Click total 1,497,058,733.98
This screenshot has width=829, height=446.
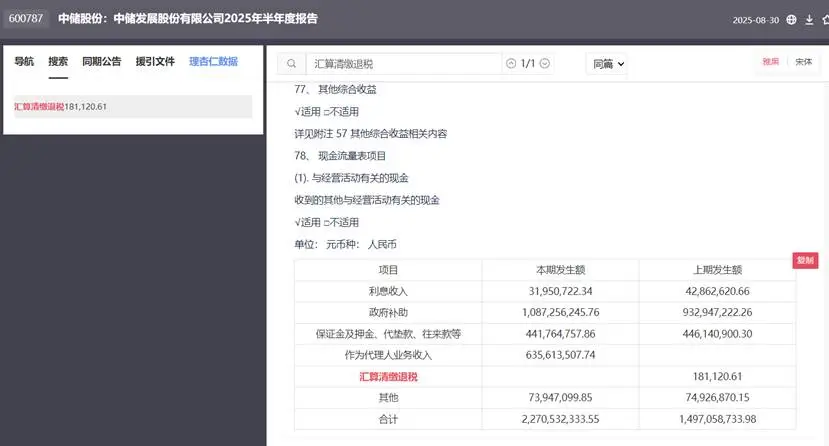[x=717, y=419]
